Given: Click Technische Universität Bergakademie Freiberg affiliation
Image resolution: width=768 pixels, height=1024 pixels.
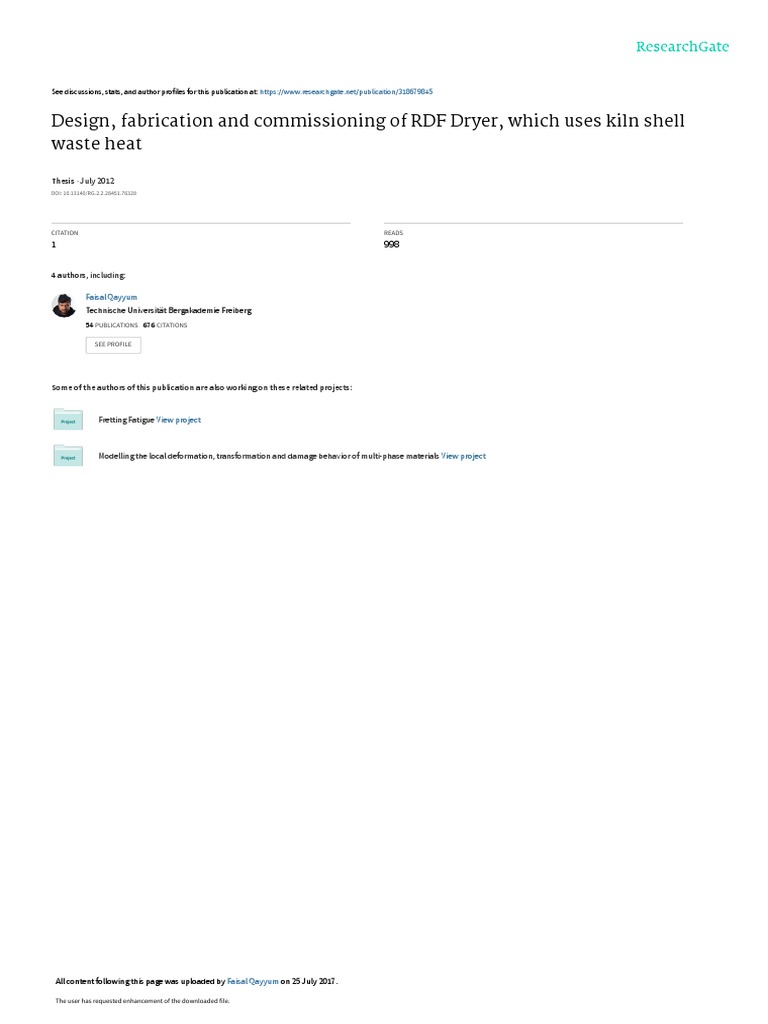Looking at the screenshot, I should click(x=168, y=311).
